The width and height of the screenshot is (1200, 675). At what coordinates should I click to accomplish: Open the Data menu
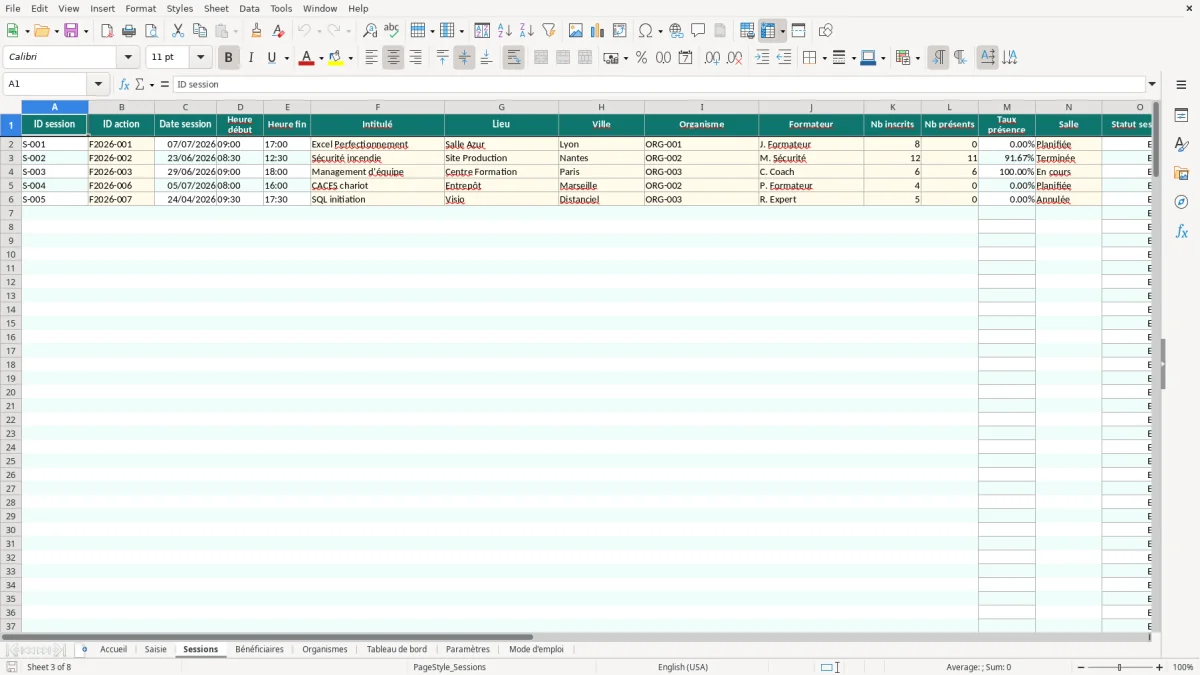[249, 8]
